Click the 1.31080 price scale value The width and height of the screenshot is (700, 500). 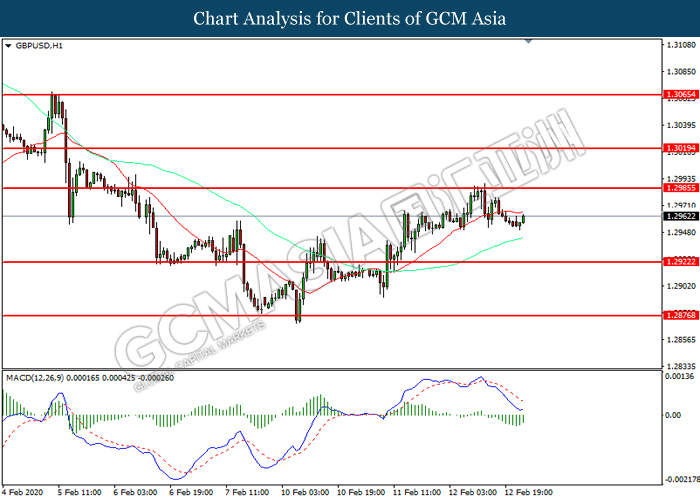(x=681, y=45)
